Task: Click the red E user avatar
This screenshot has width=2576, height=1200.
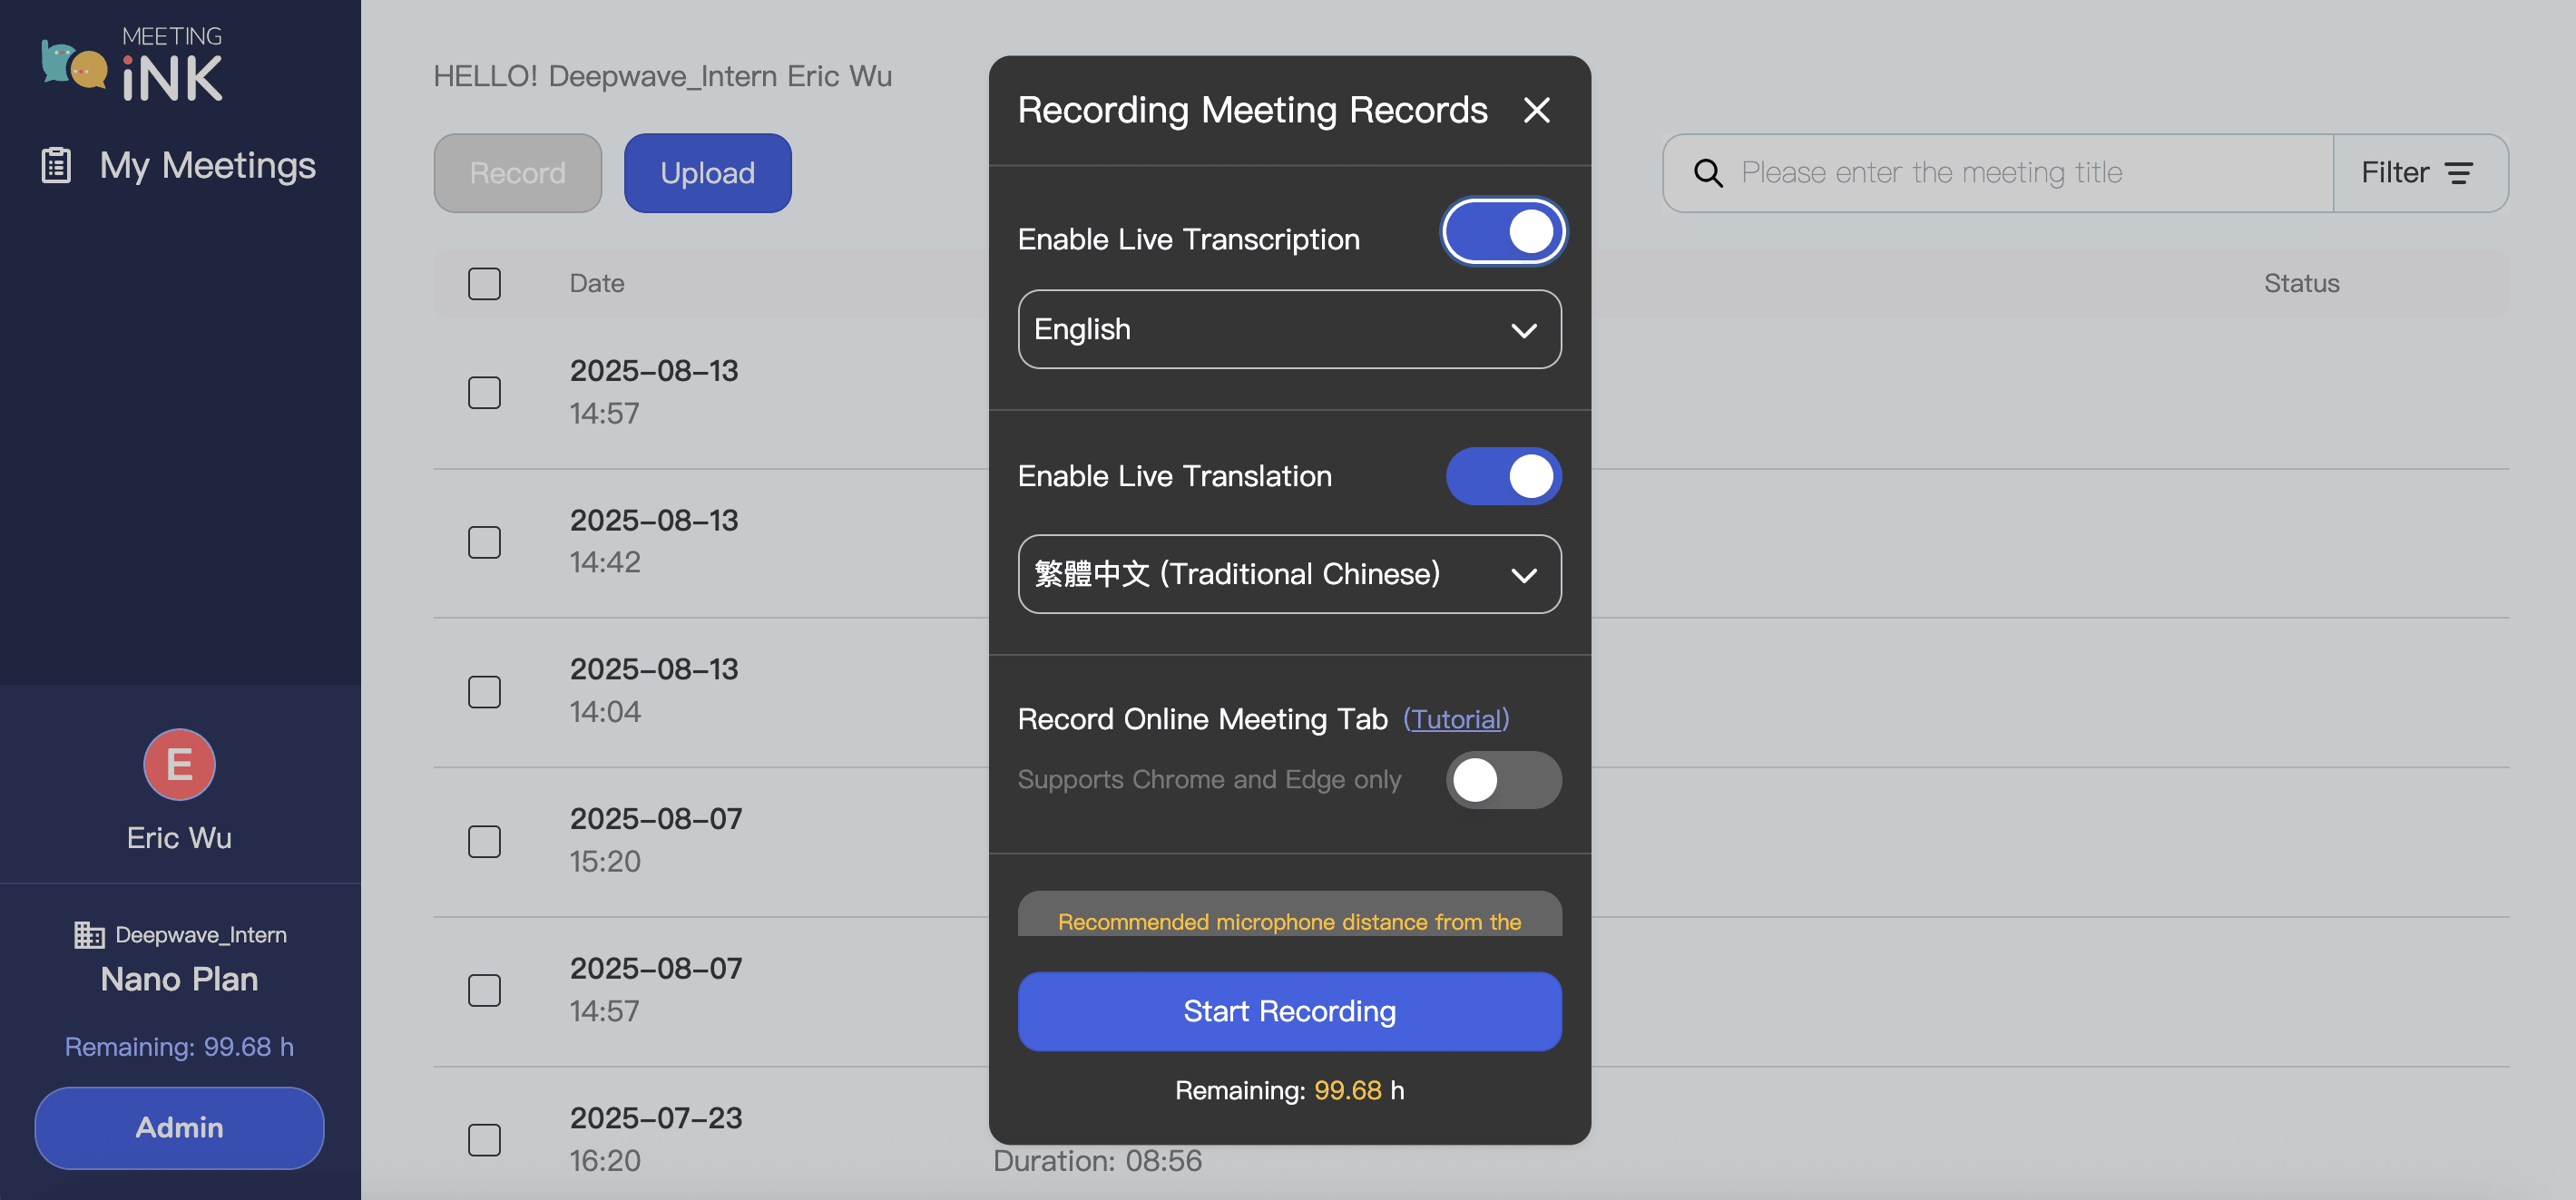Action: (x=179, y=764)
